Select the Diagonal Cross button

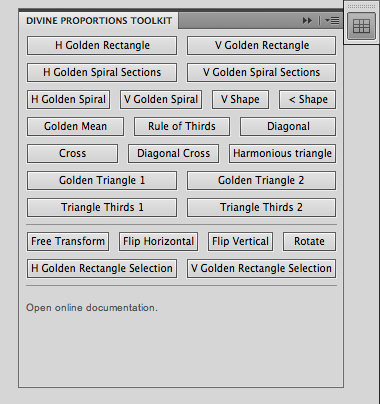point(173,153)
